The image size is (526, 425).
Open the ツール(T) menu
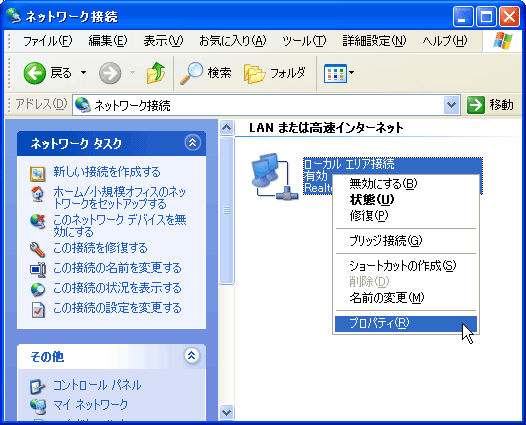(x=304, y=41)
